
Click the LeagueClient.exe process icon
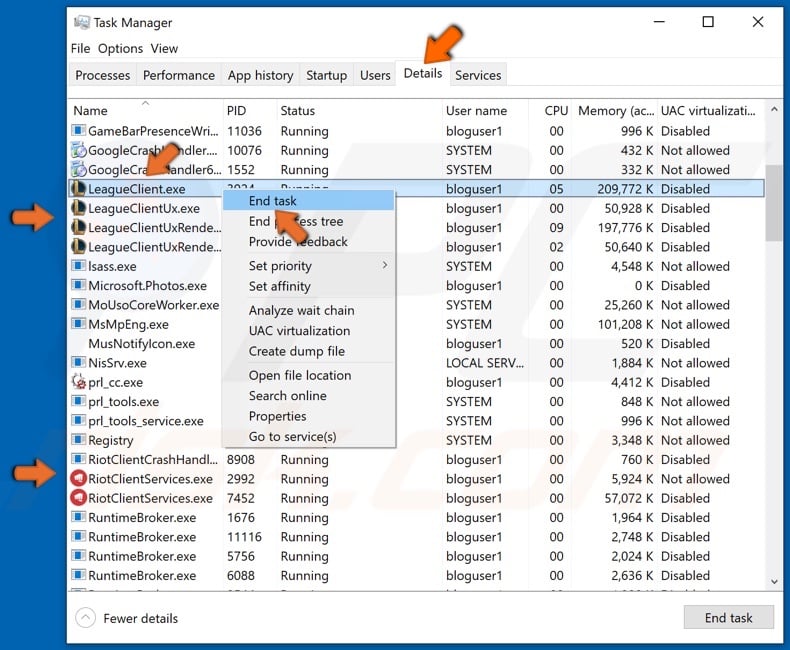tap(78, 188)
